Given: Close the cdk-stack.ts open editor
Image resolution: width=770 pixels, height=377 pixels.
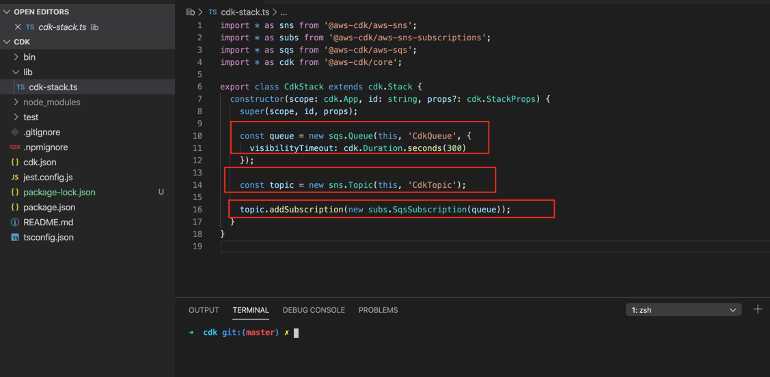Looking at the screenshot, I should click(18, 27).
